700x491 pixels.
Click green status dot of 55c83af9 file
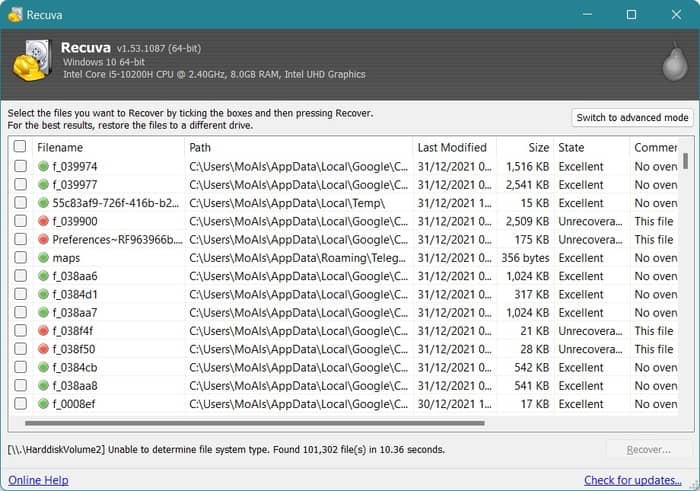43,203
